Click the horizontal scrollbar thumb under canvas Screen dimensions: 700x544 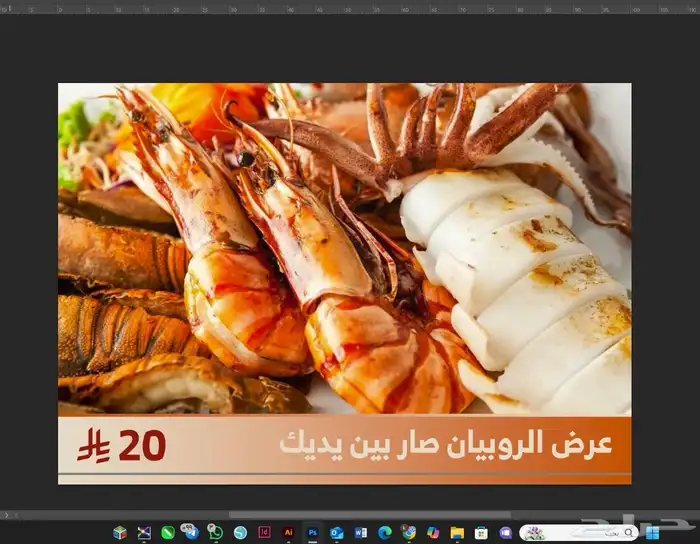tap(370, 515)
